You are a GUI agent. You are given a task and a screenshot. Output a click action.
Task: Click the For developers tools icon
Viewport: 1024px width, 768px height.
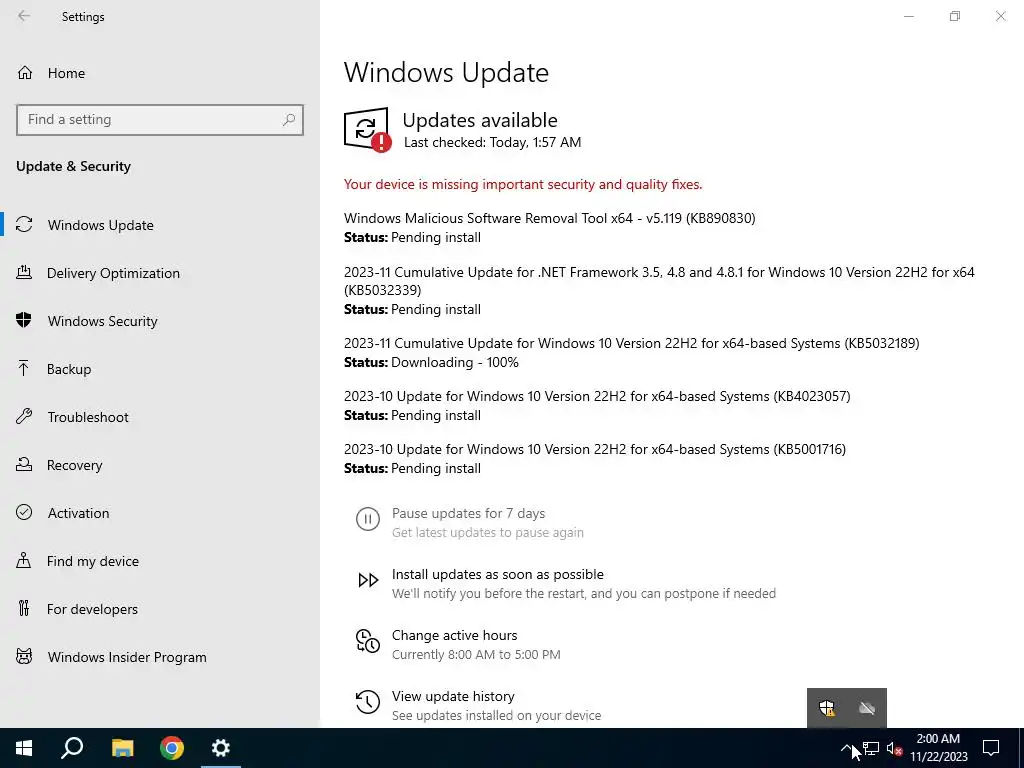[x=24, y=609]
